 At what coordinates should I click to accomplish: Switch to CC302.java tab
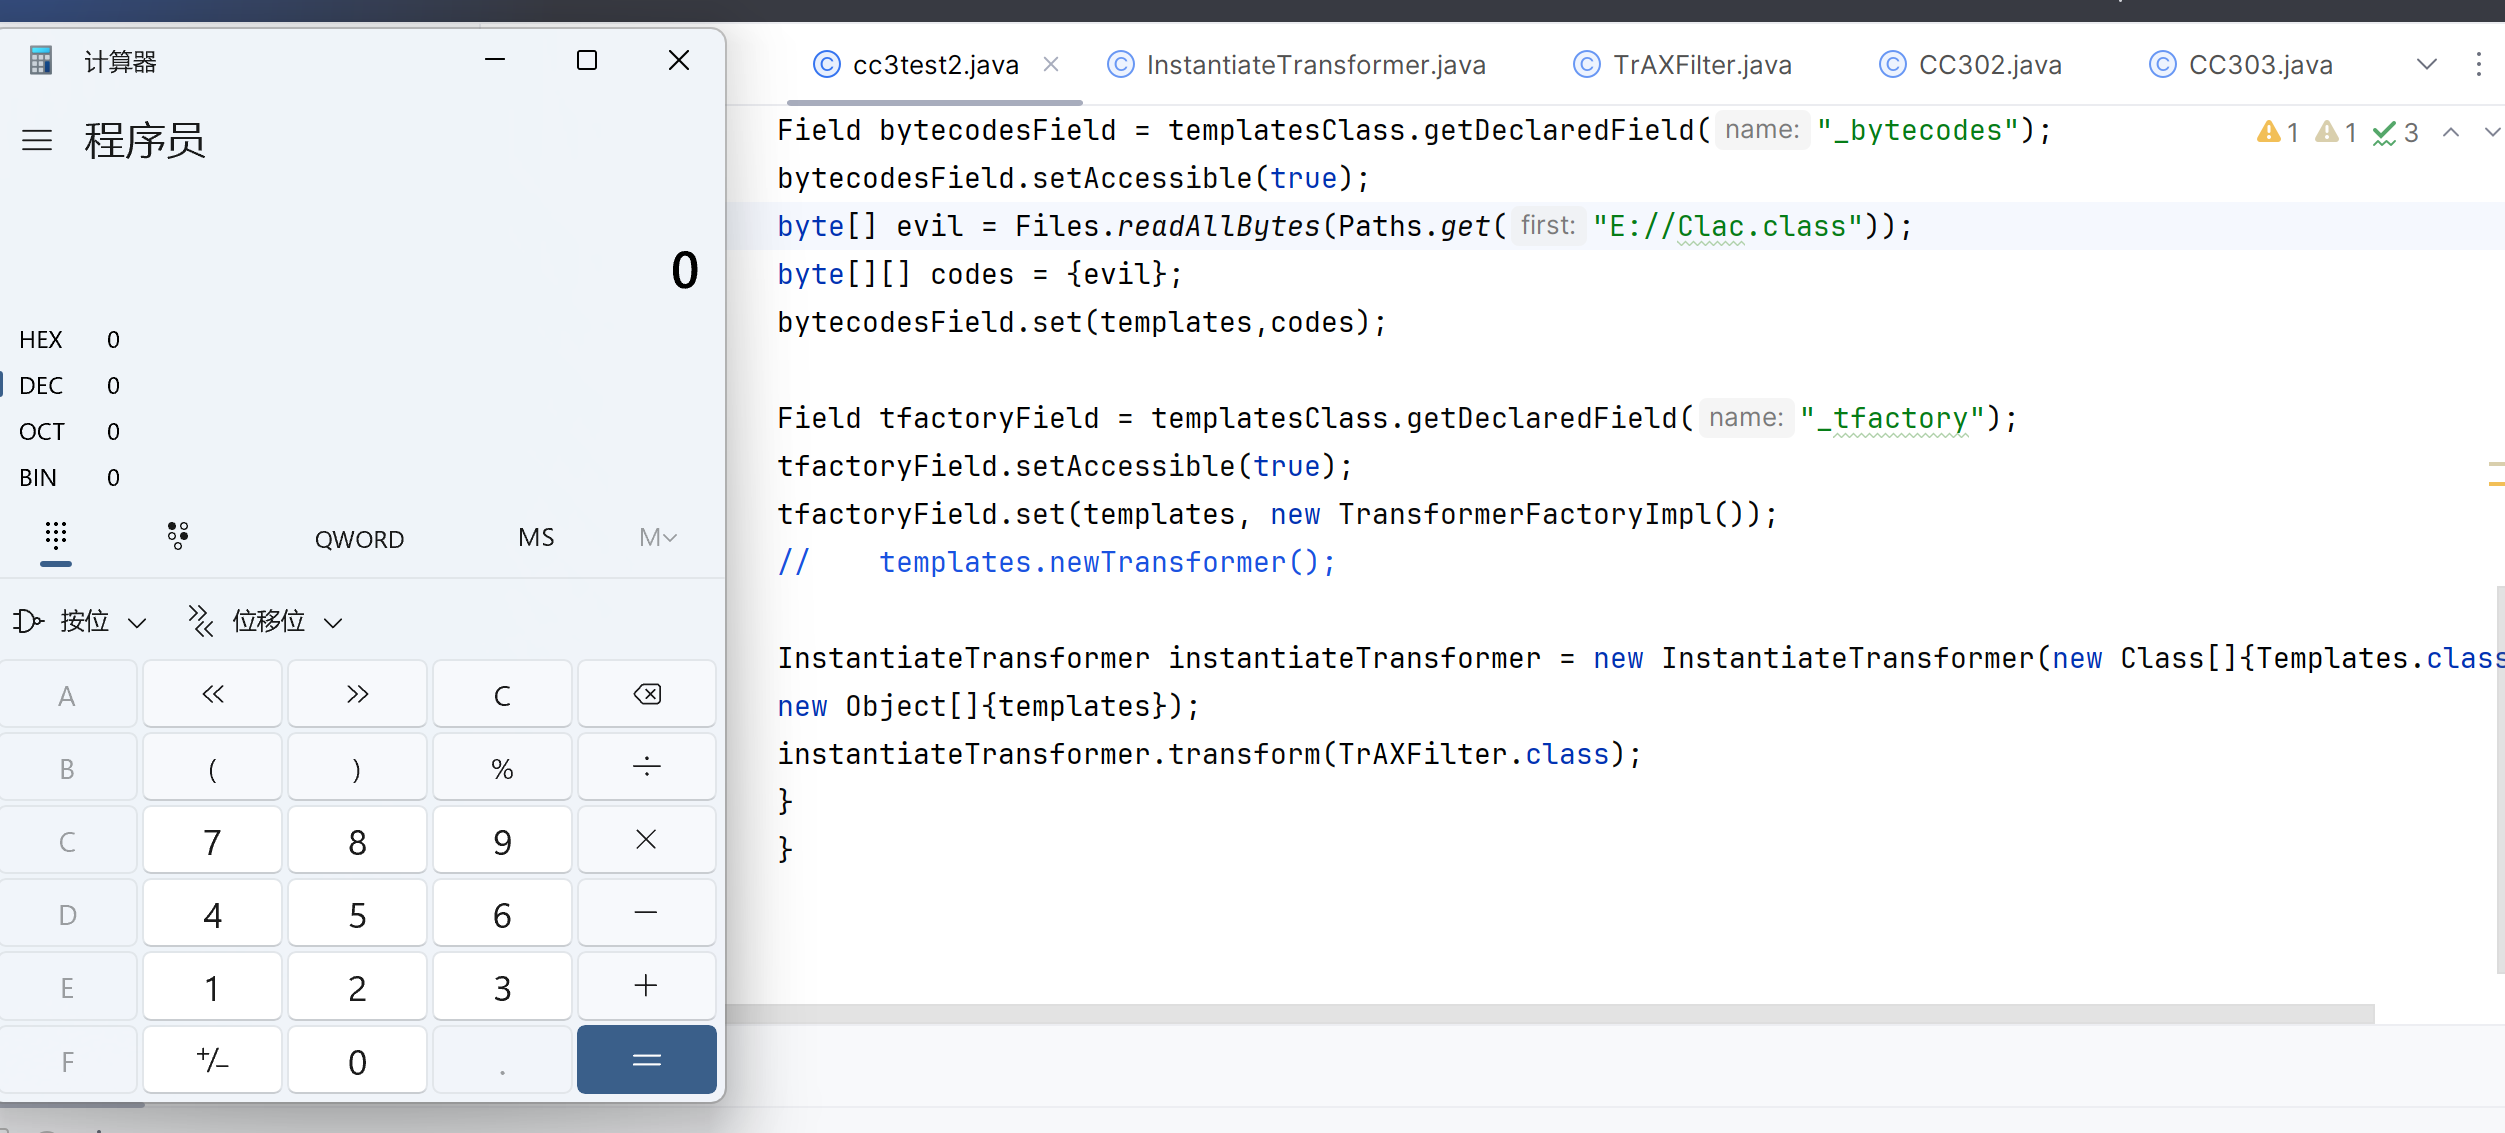[1971, 64]
